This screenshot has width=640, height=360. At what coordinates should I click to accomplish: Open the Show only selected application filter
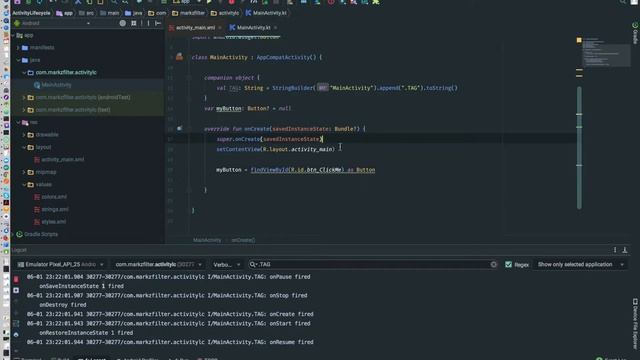click(x=580, y=264)
